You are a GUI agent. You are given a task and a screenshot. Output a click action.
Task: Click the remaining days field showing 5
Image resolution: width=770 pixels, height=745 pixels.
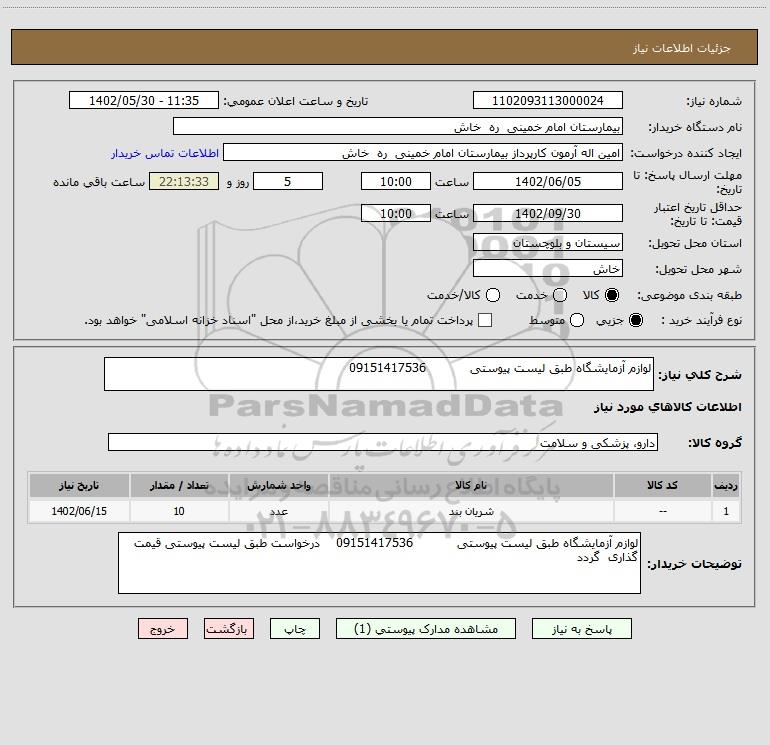pos(288,181)
